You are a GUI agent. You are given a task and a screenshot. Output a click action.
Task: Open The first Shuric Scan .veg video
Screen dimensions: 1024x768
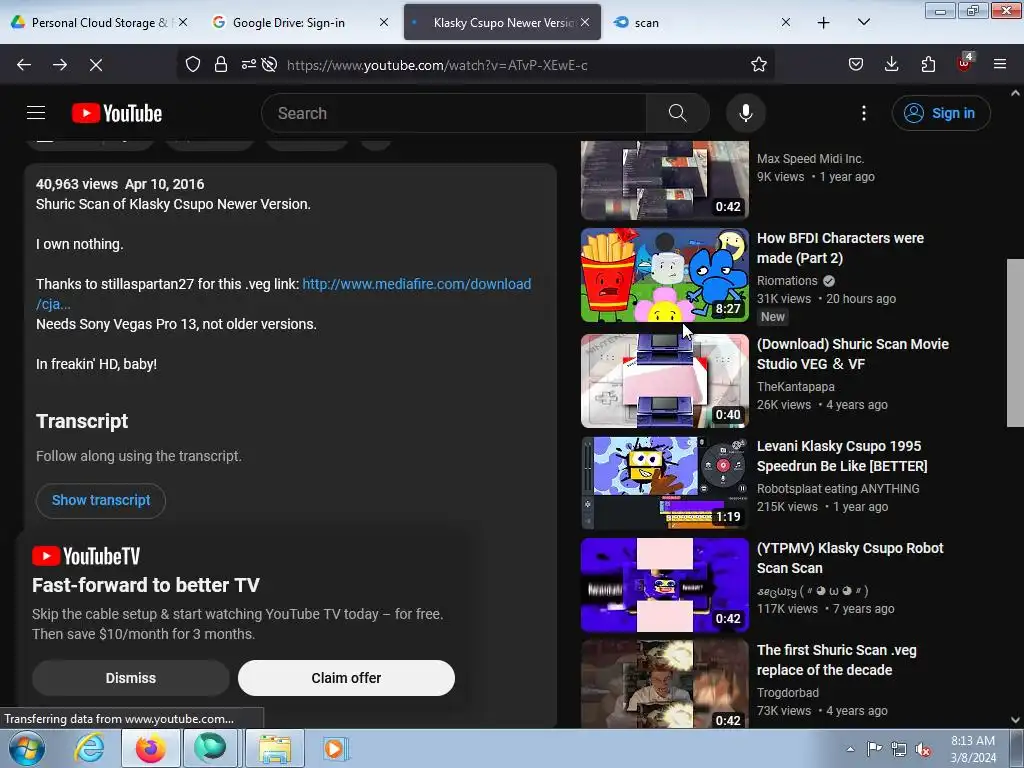click(x=836, y=660)
